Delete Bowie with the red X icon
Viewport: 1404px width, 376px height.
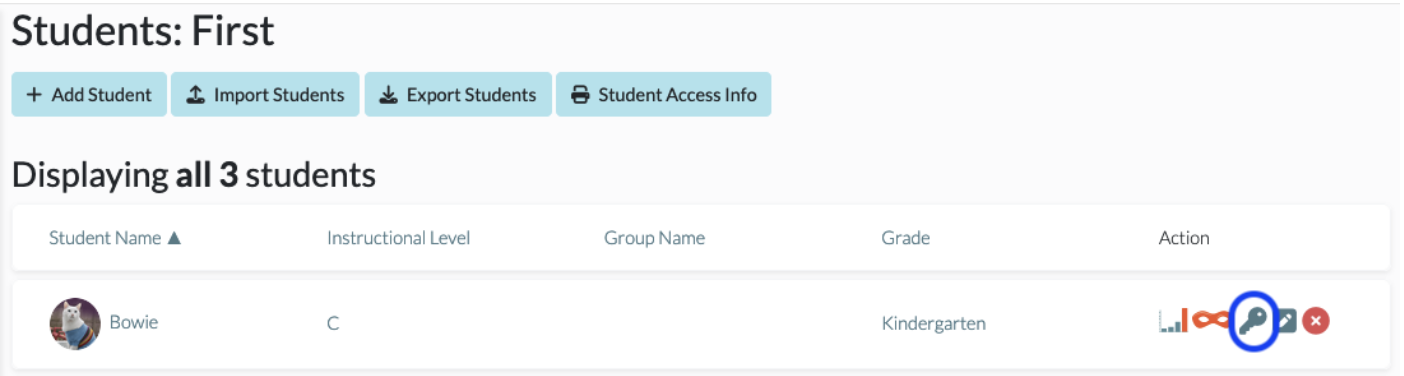1316,322
